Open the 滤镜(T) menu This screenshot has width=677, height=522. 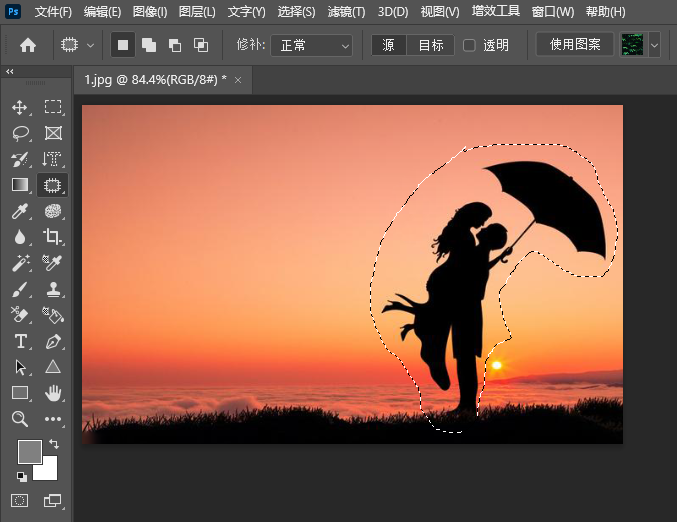346,12
